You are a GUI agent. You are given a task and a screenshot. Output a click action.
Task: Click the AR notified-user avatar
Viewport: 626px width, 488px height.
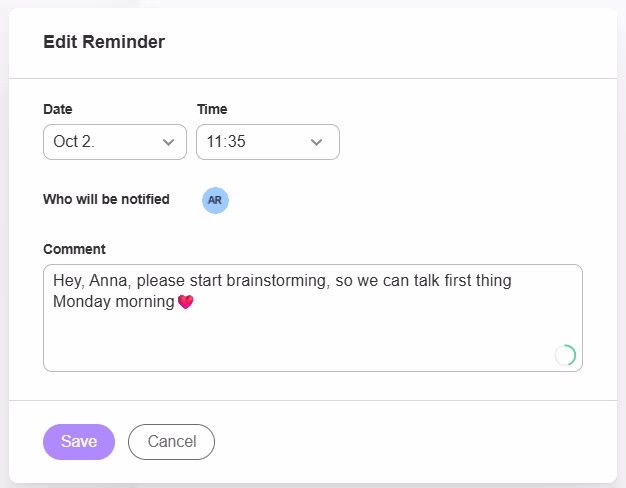click(x=215, y=200)
